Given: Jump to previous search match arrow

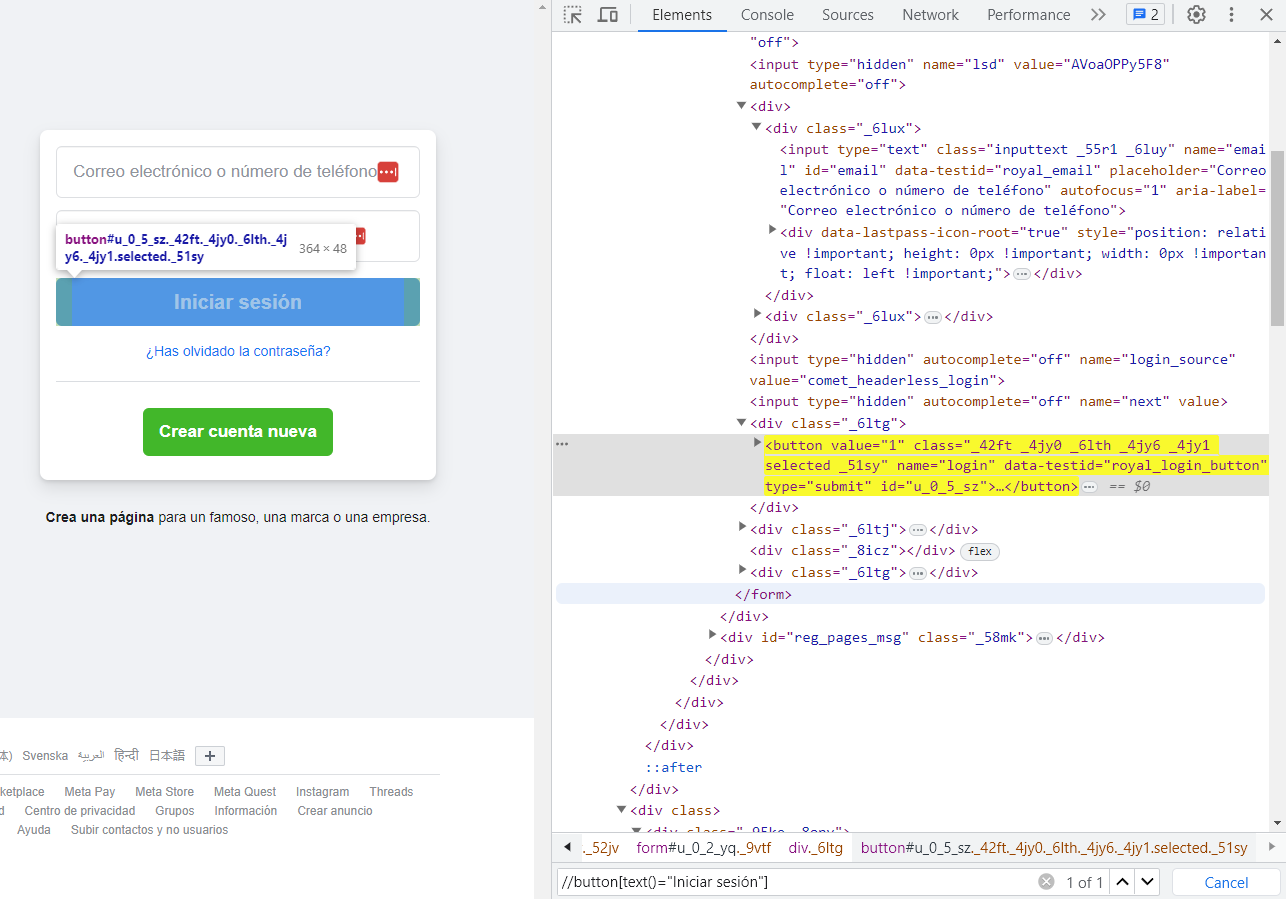Looking at the screenshot, I should (x=1122, y=882).
